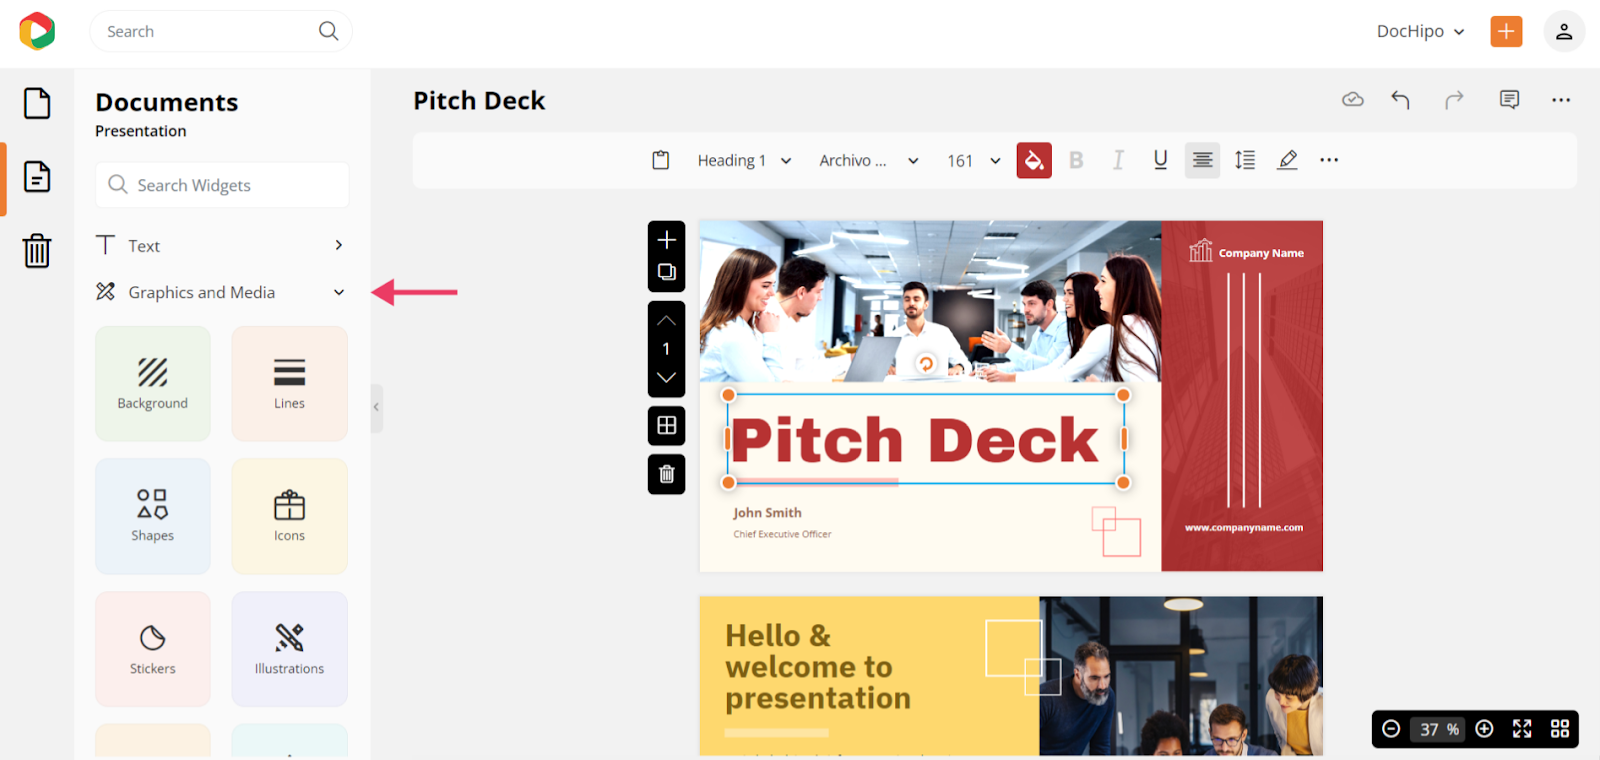Toggle italic formatting

pos(1118,160)
